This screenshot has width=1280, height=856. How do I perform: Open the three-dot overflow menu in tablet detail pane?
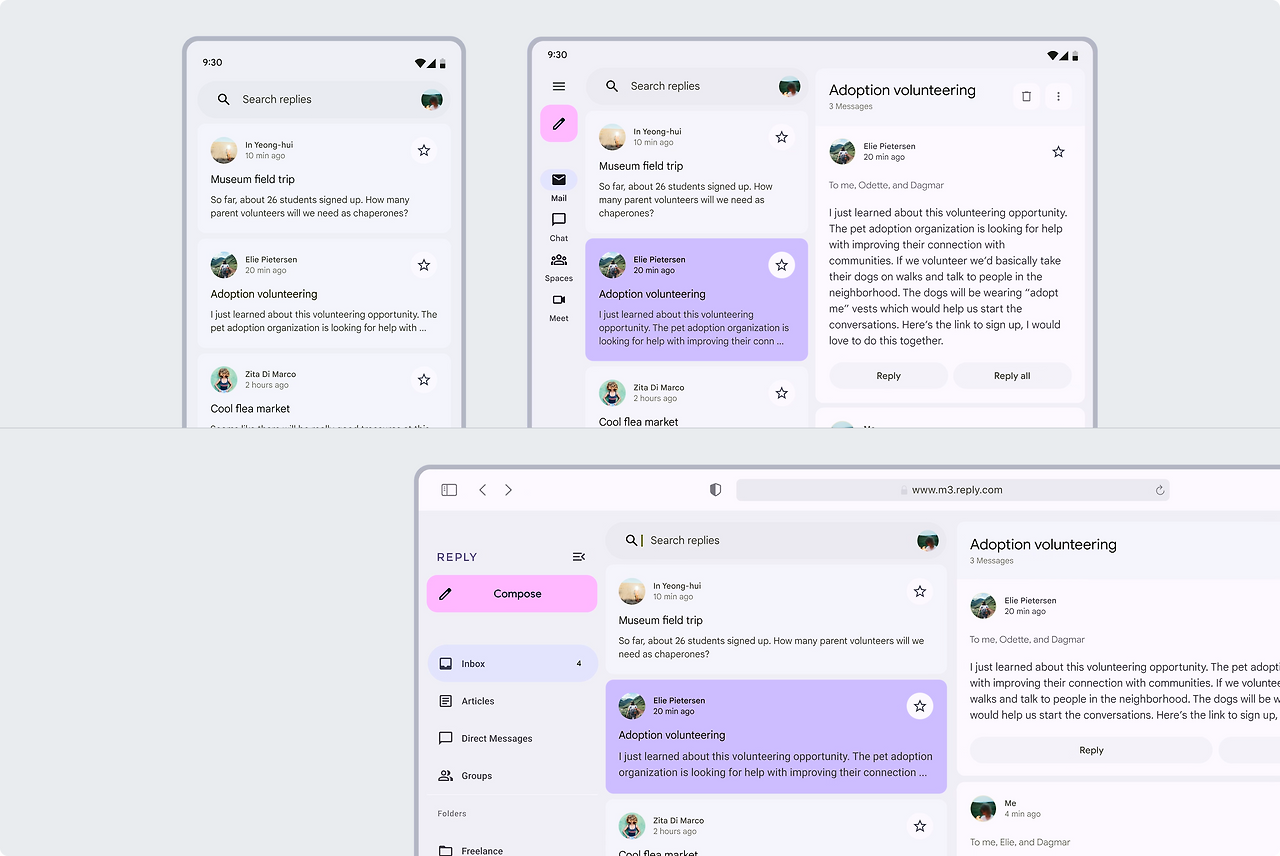1058,96
